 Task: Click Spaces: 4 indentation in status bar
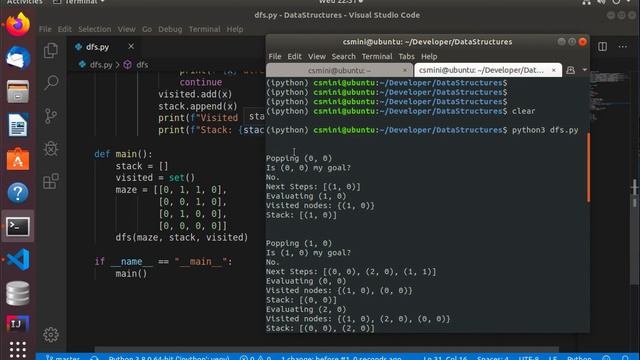click(493, 357)
